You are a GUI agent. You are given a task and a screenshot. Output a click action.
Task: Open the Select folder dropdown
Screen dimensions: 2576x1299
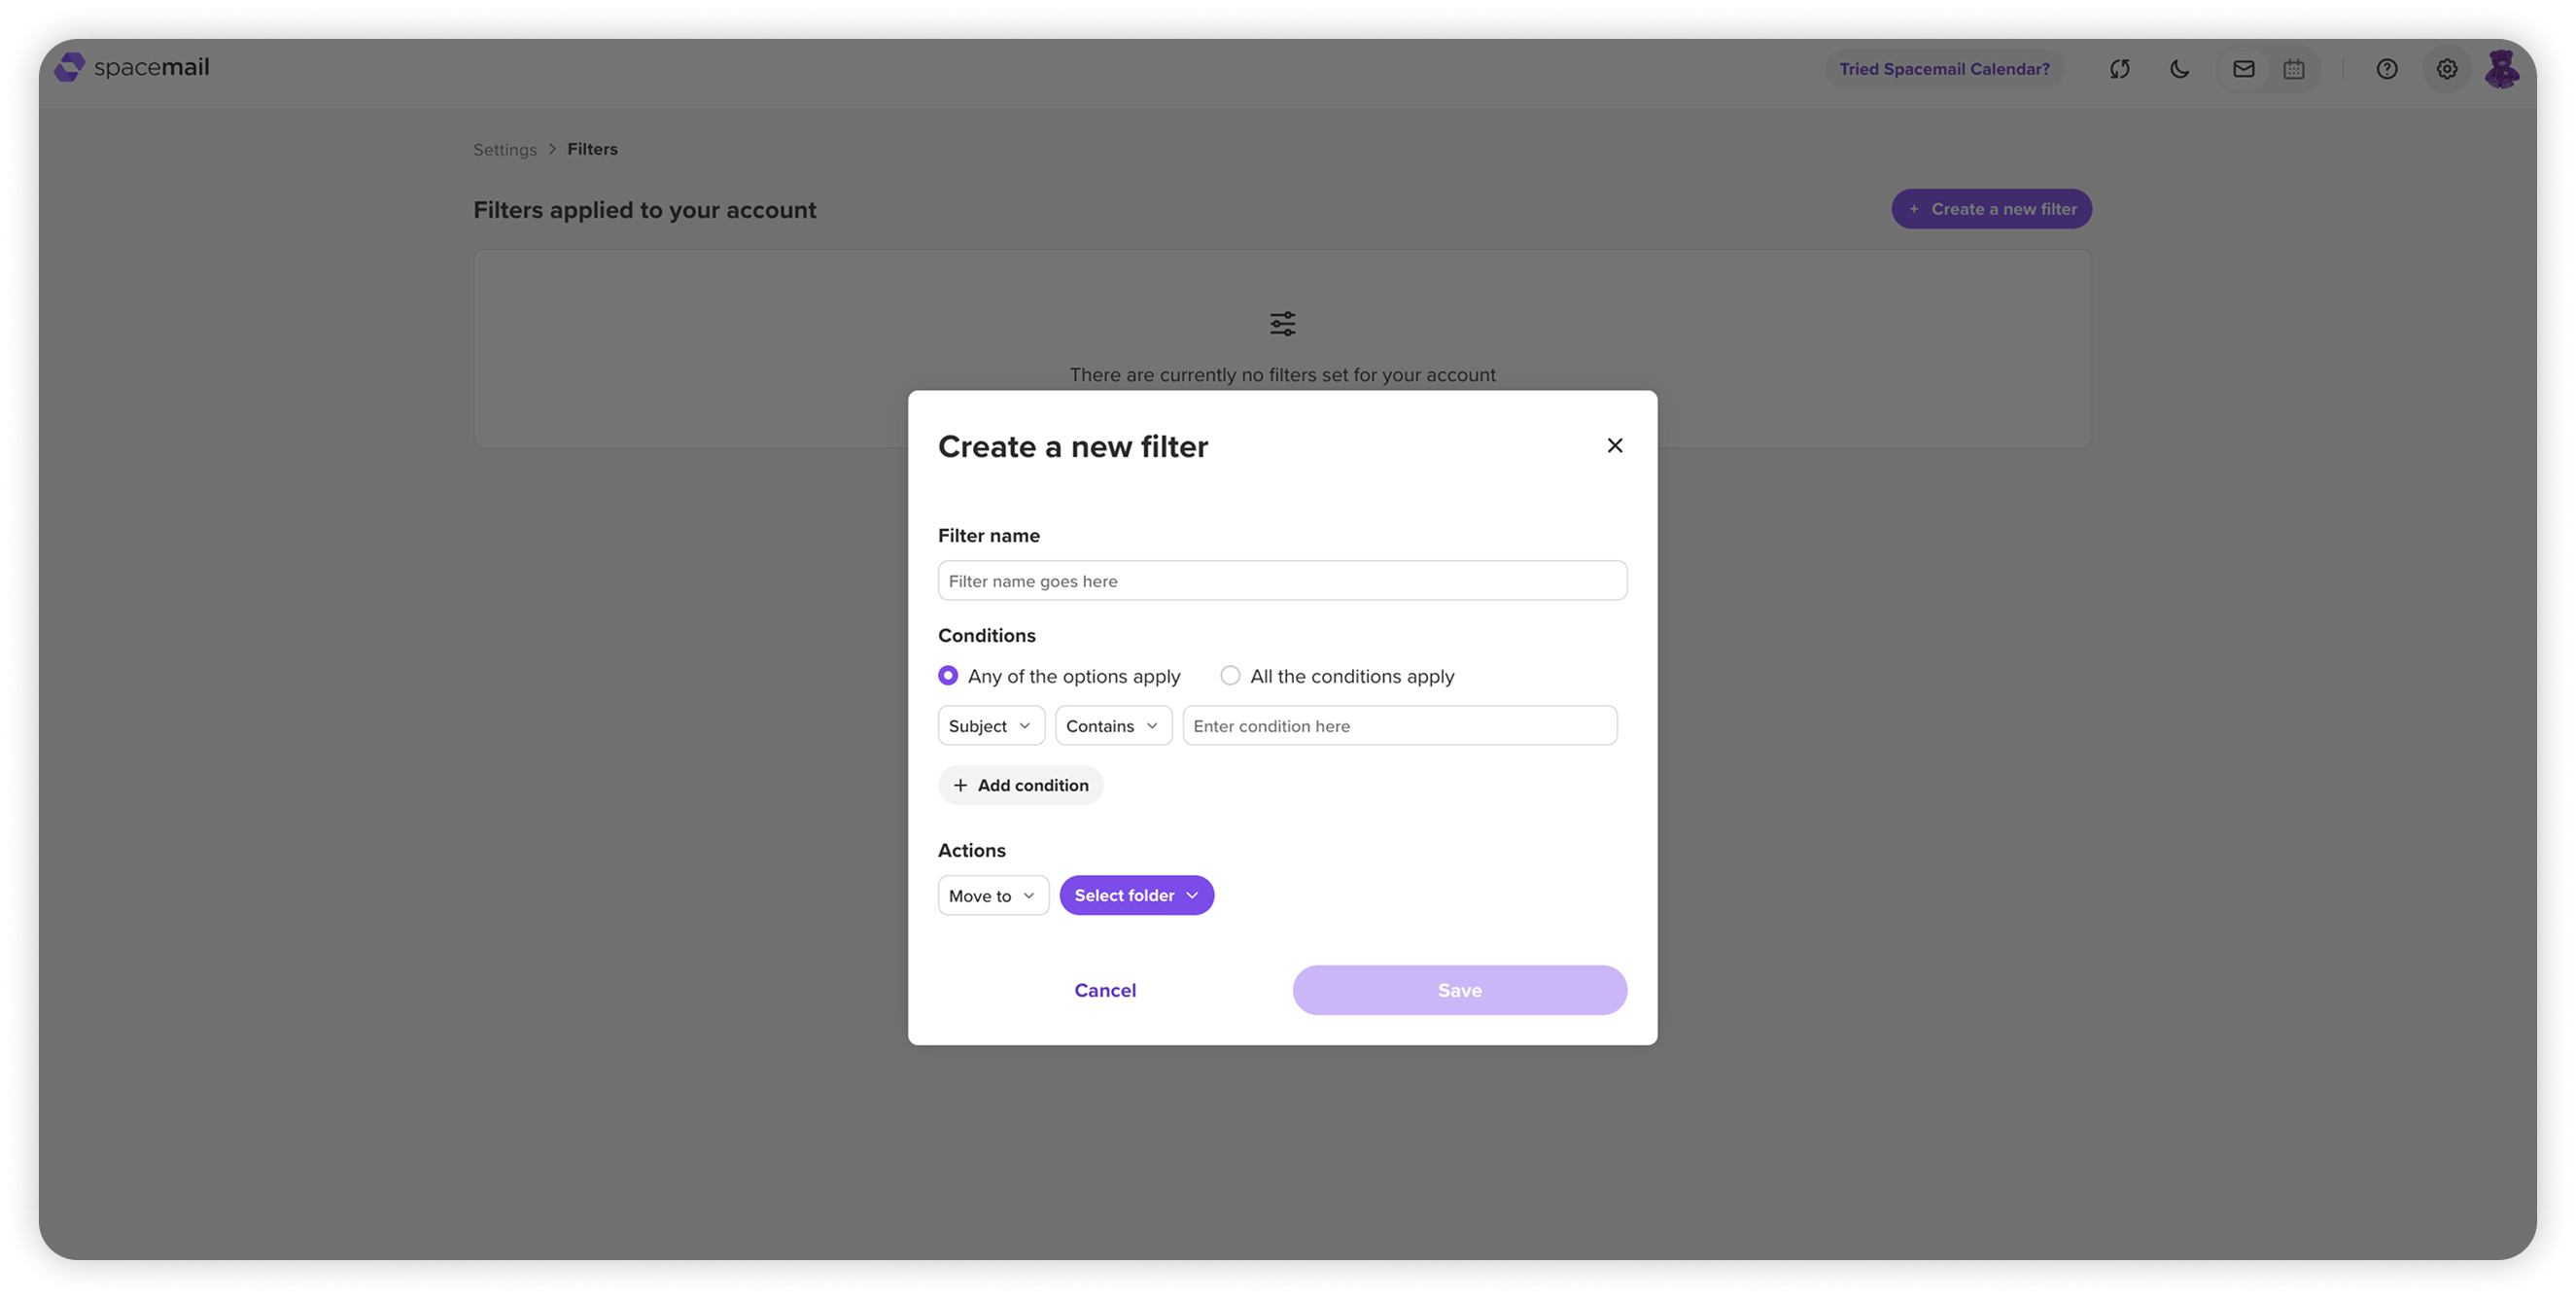pyautogui.click(x=1137, y=896)
